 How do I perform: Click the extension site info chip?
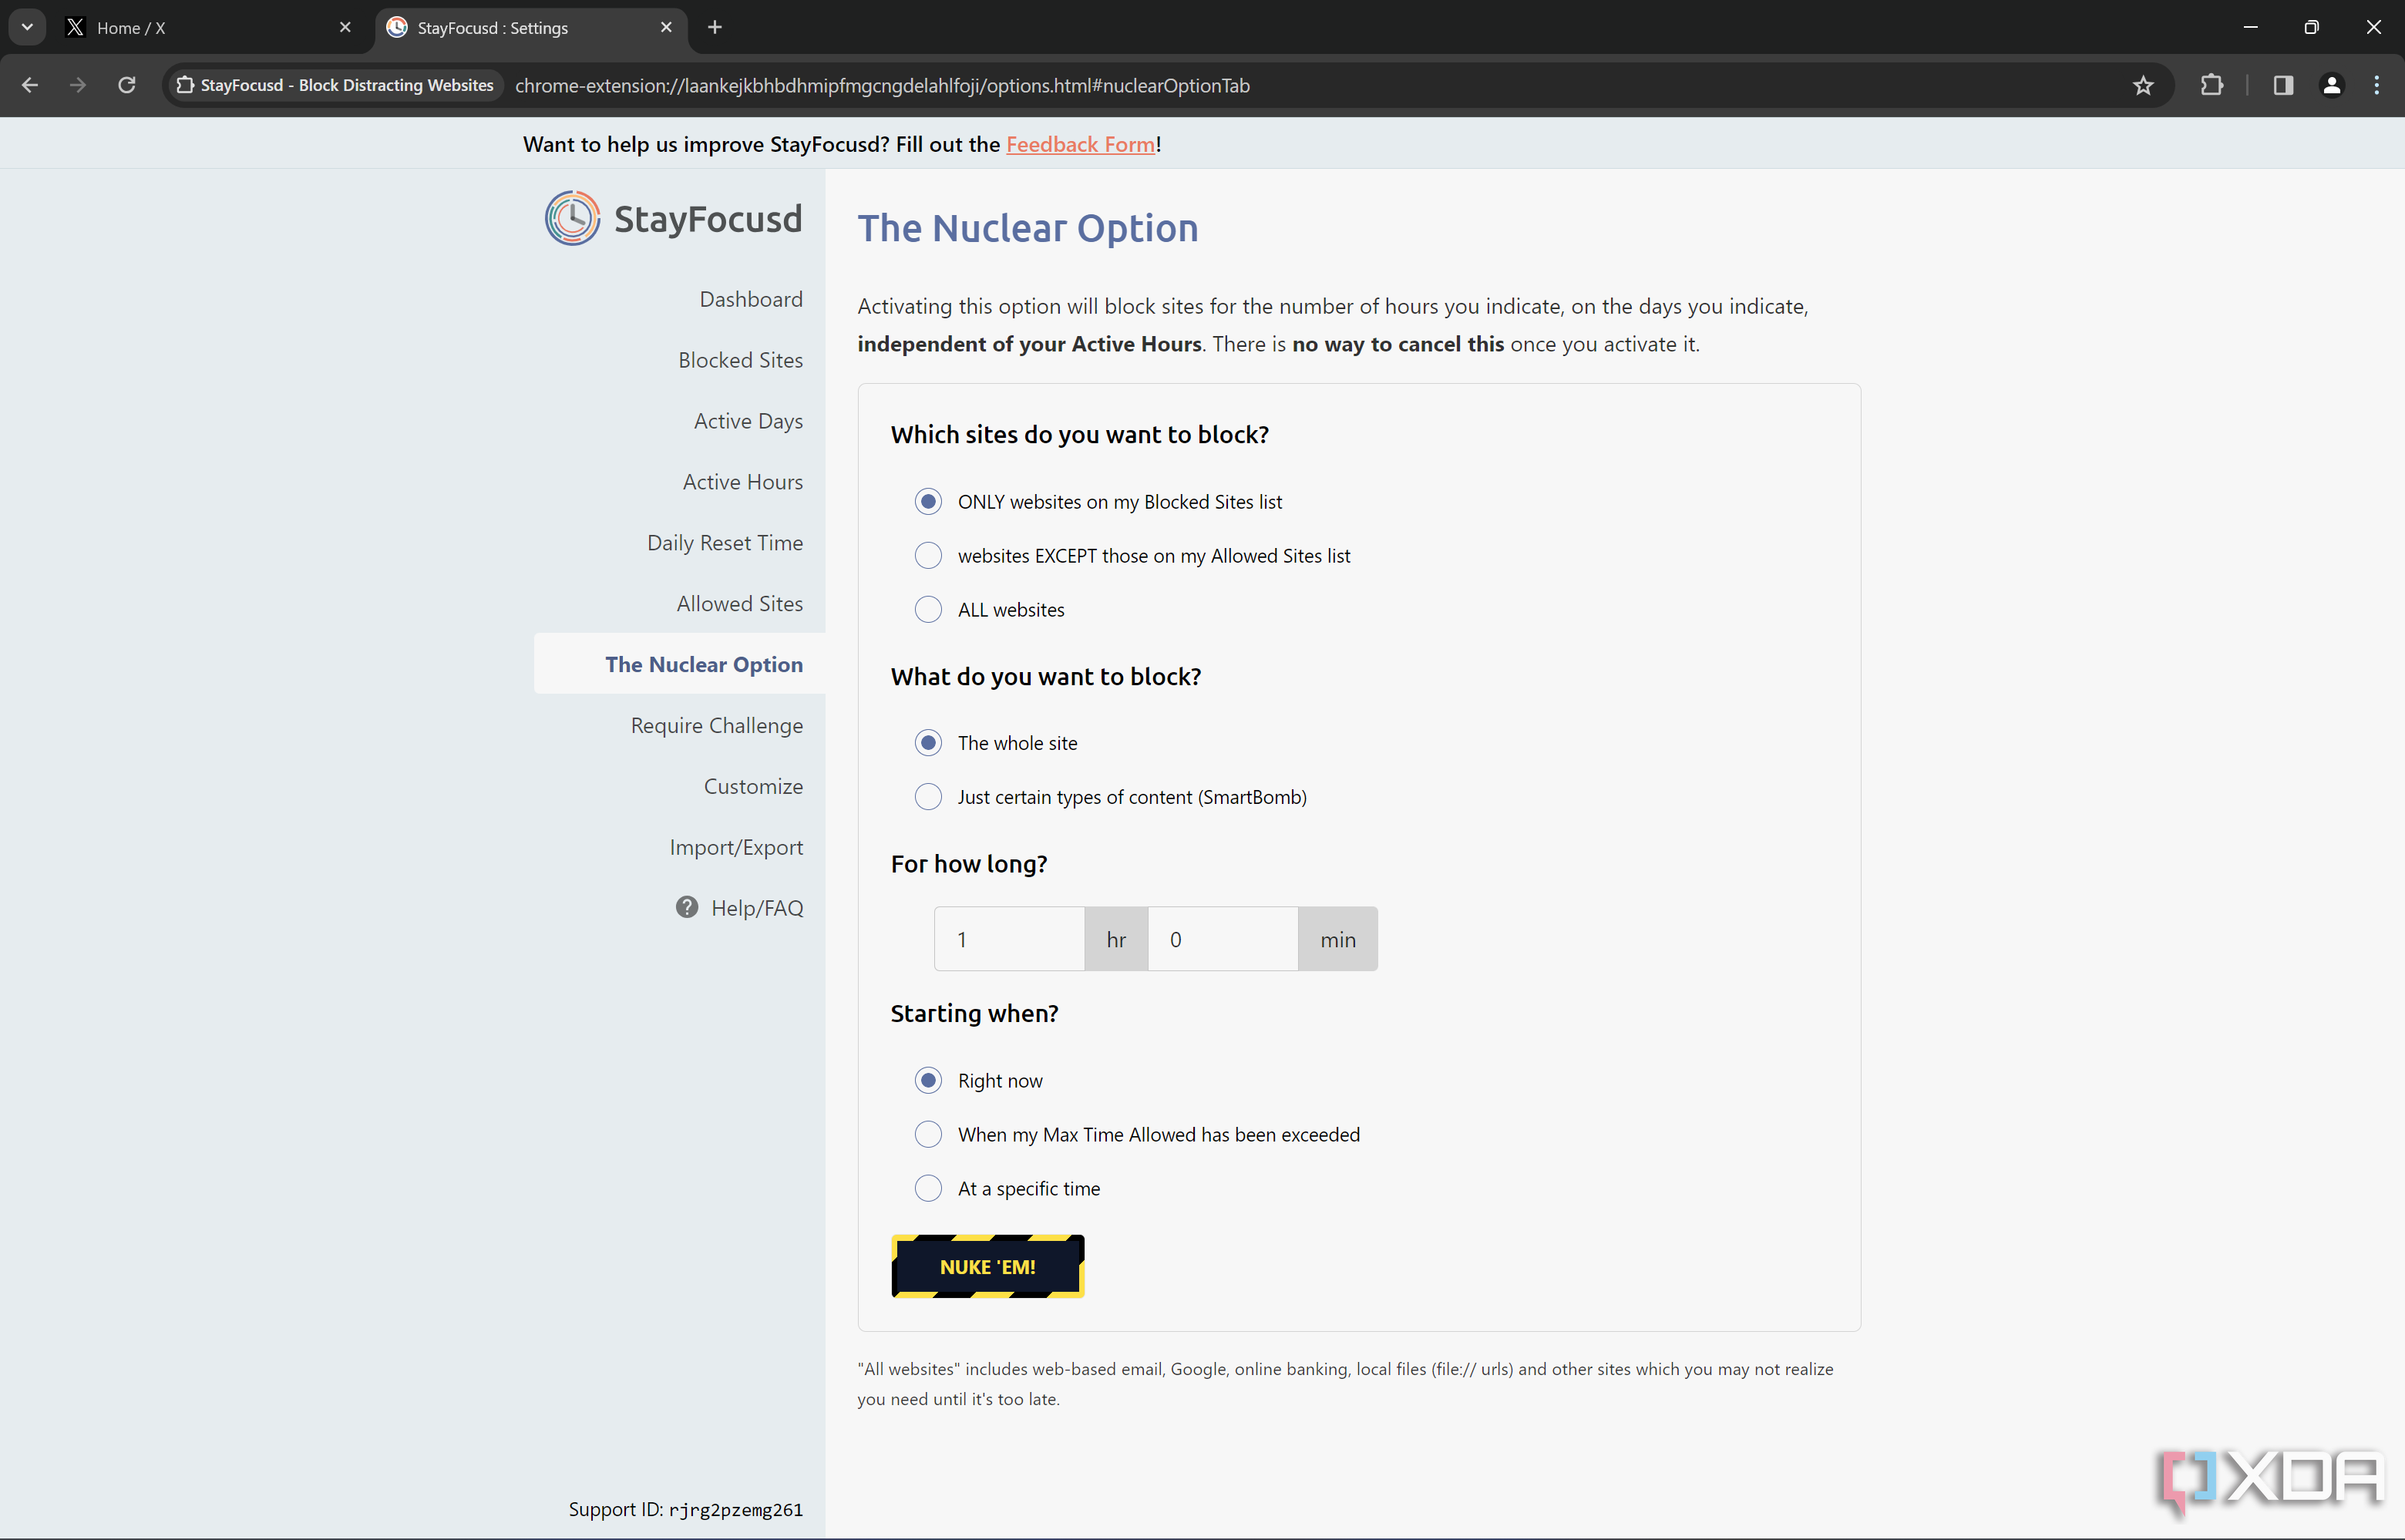(336, 85)
